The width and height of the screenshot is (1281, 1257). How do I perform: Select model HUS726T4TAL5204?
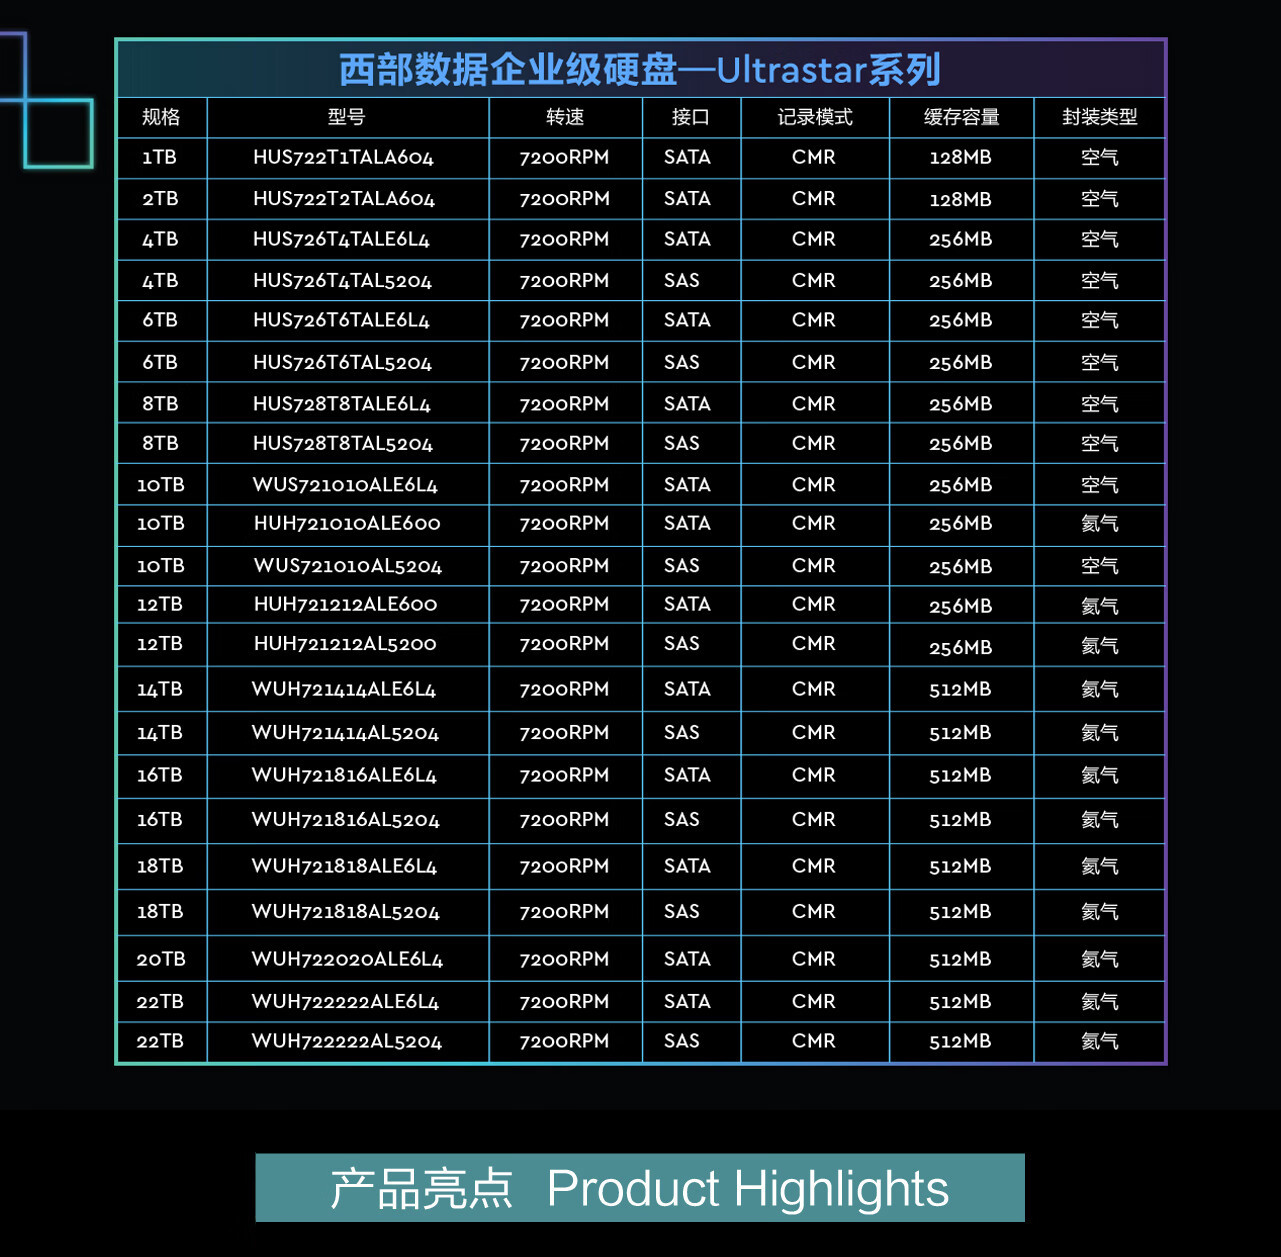point(342,281)
